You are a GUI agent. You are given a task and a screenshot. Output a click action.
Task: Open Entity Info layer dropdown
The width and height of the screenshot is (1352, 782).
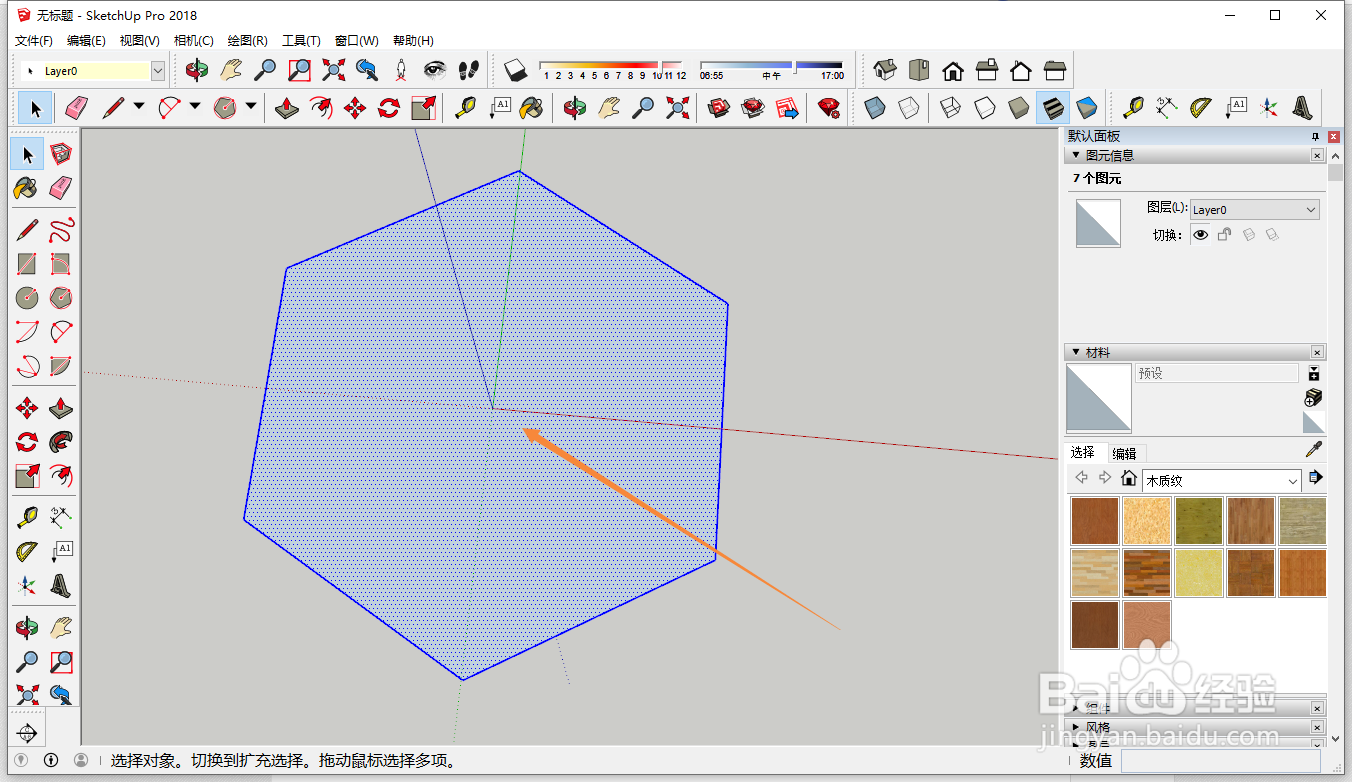click(x=1254, y=210)
